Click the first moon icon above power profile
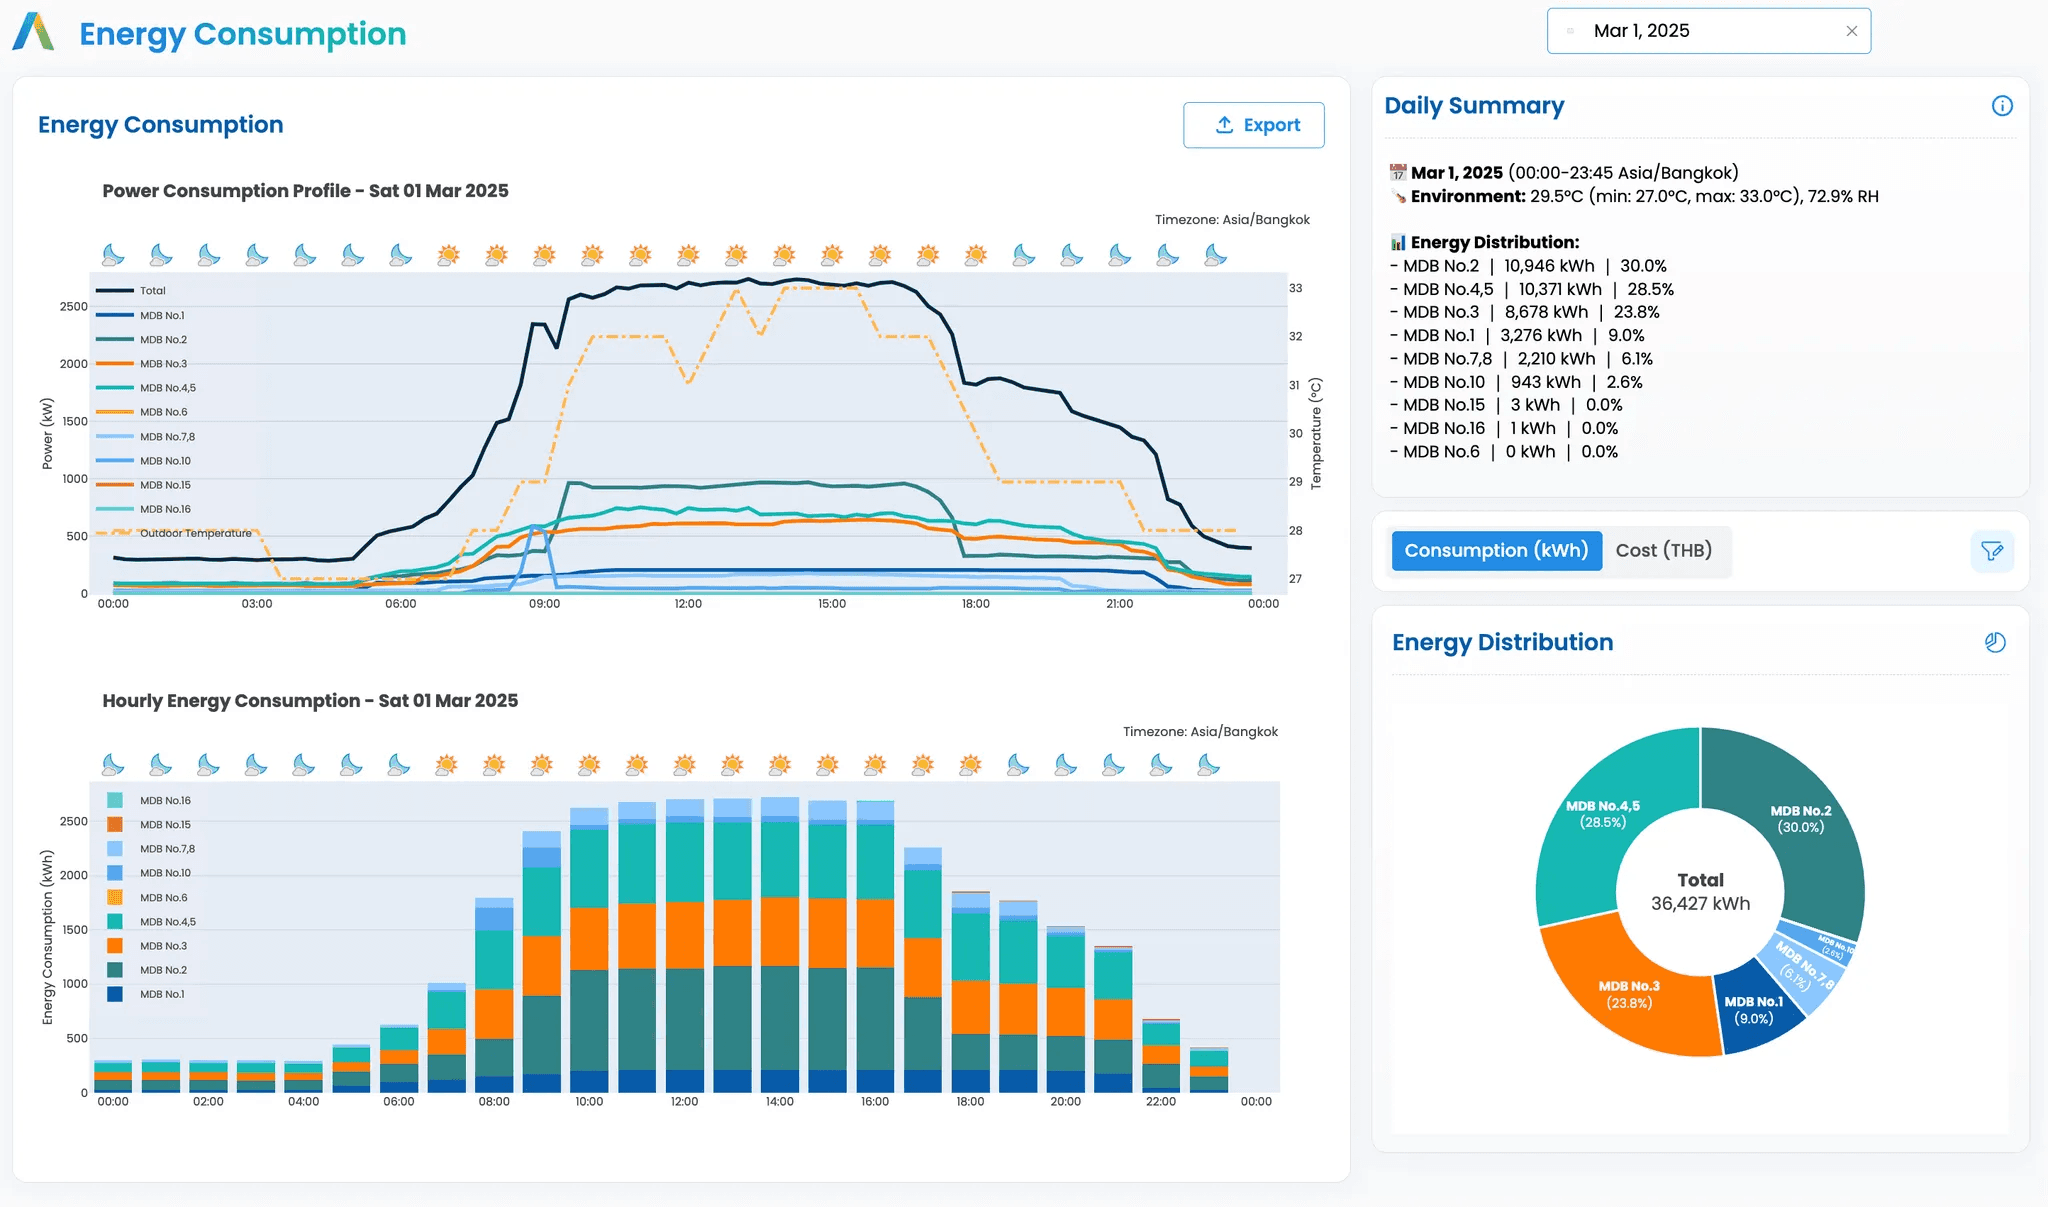 coord(113,255)
